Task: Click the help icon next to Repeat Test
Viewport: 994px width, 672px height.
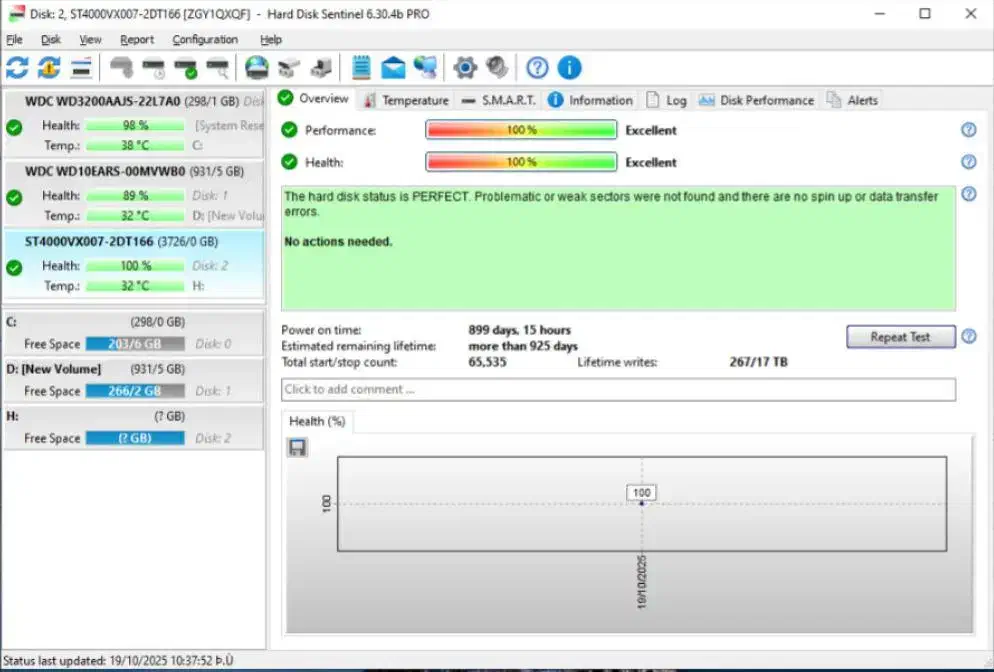Action: point(968,337)
